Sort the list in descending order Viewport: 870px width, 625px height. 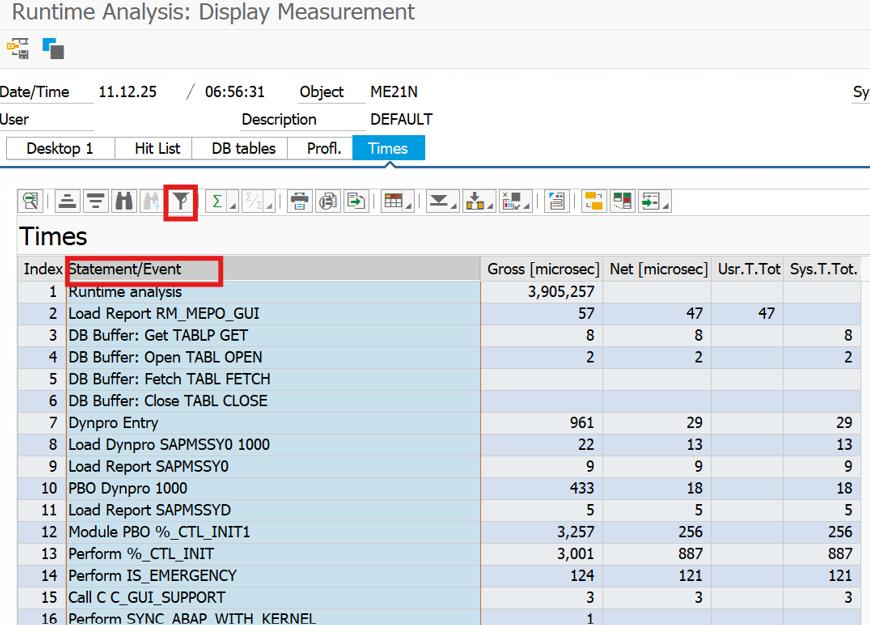pyautogui.click(x=96, y=201)
